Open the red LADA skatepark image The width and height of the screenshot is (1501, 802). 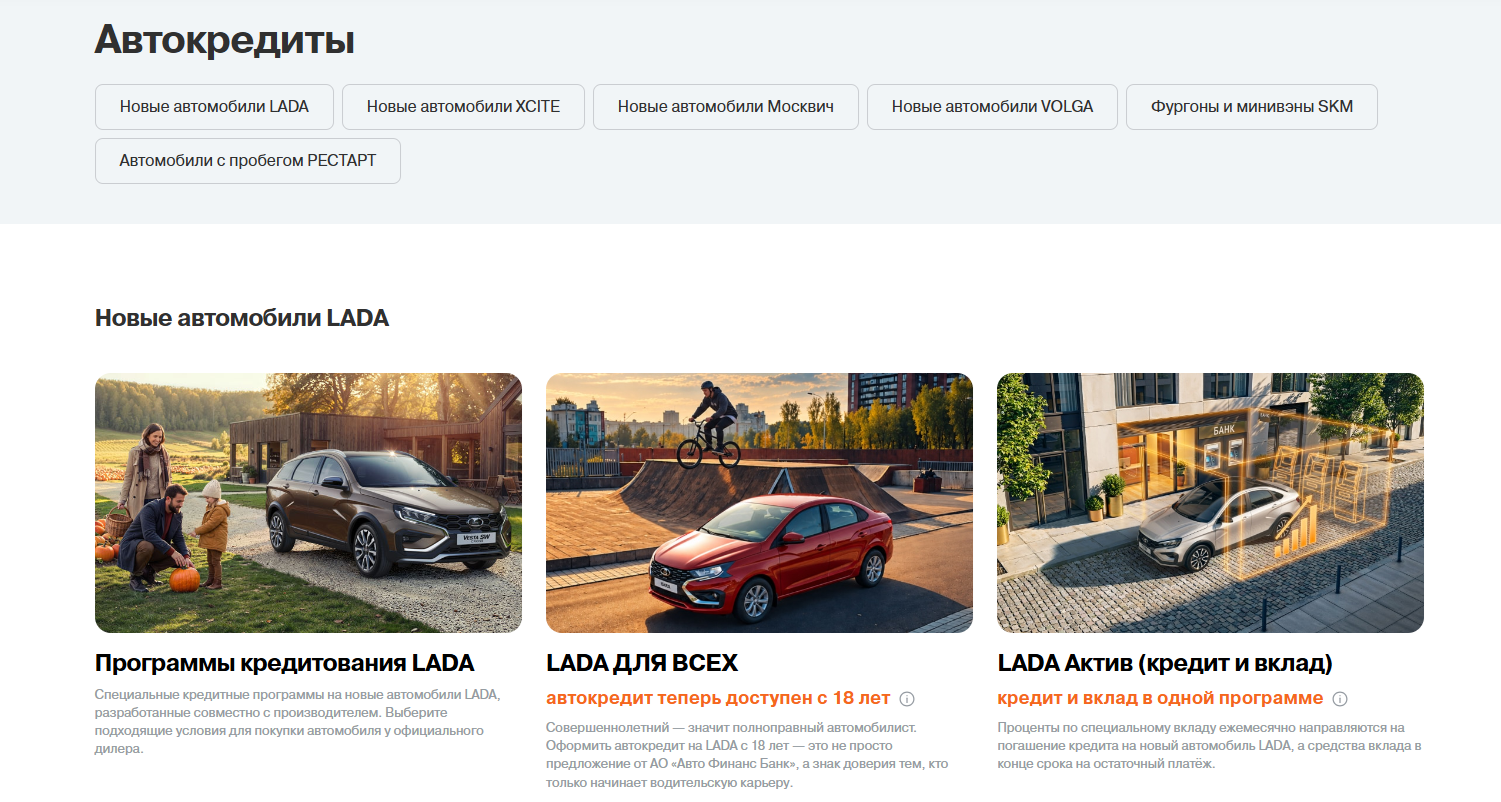[759, 503]
